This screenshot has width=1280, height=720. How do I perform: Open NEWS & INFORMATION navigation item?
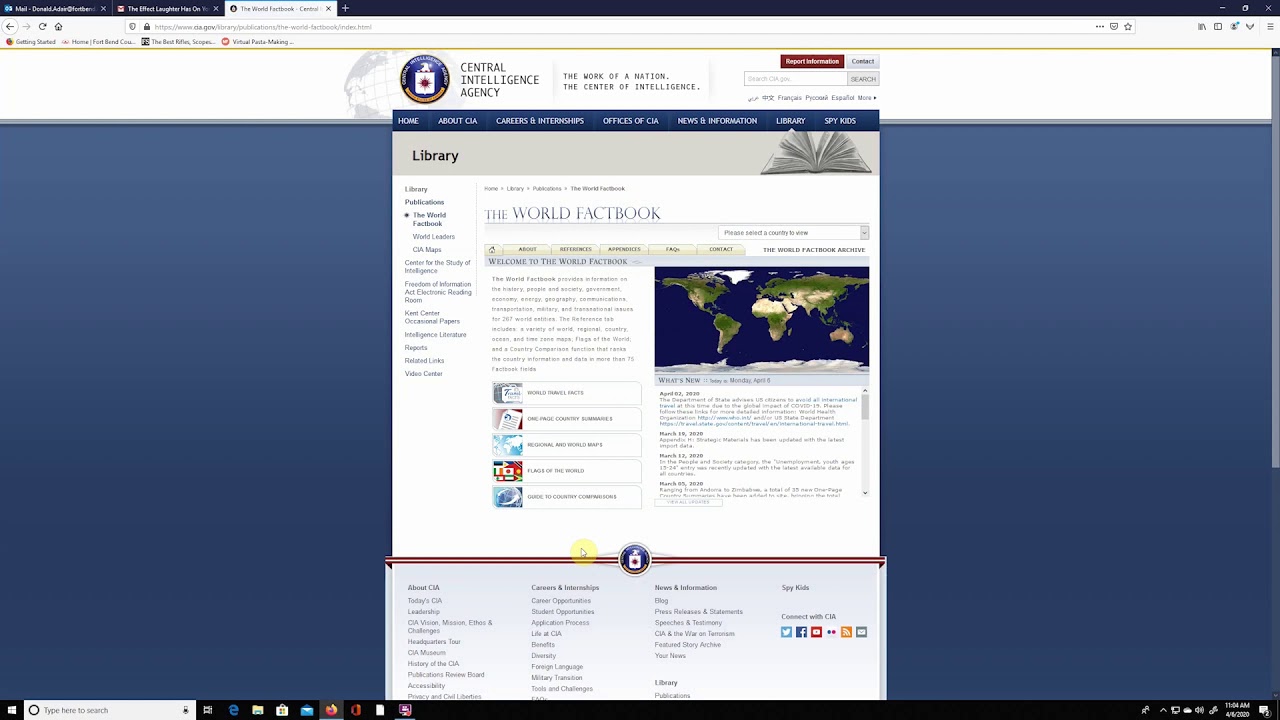717,121
